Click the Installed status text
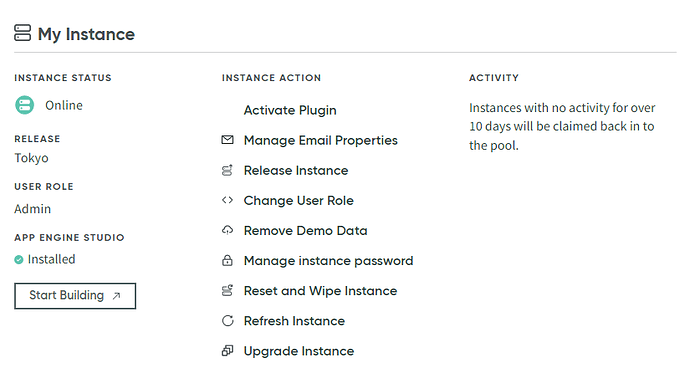The image size is (690, 373). [51, 259]
